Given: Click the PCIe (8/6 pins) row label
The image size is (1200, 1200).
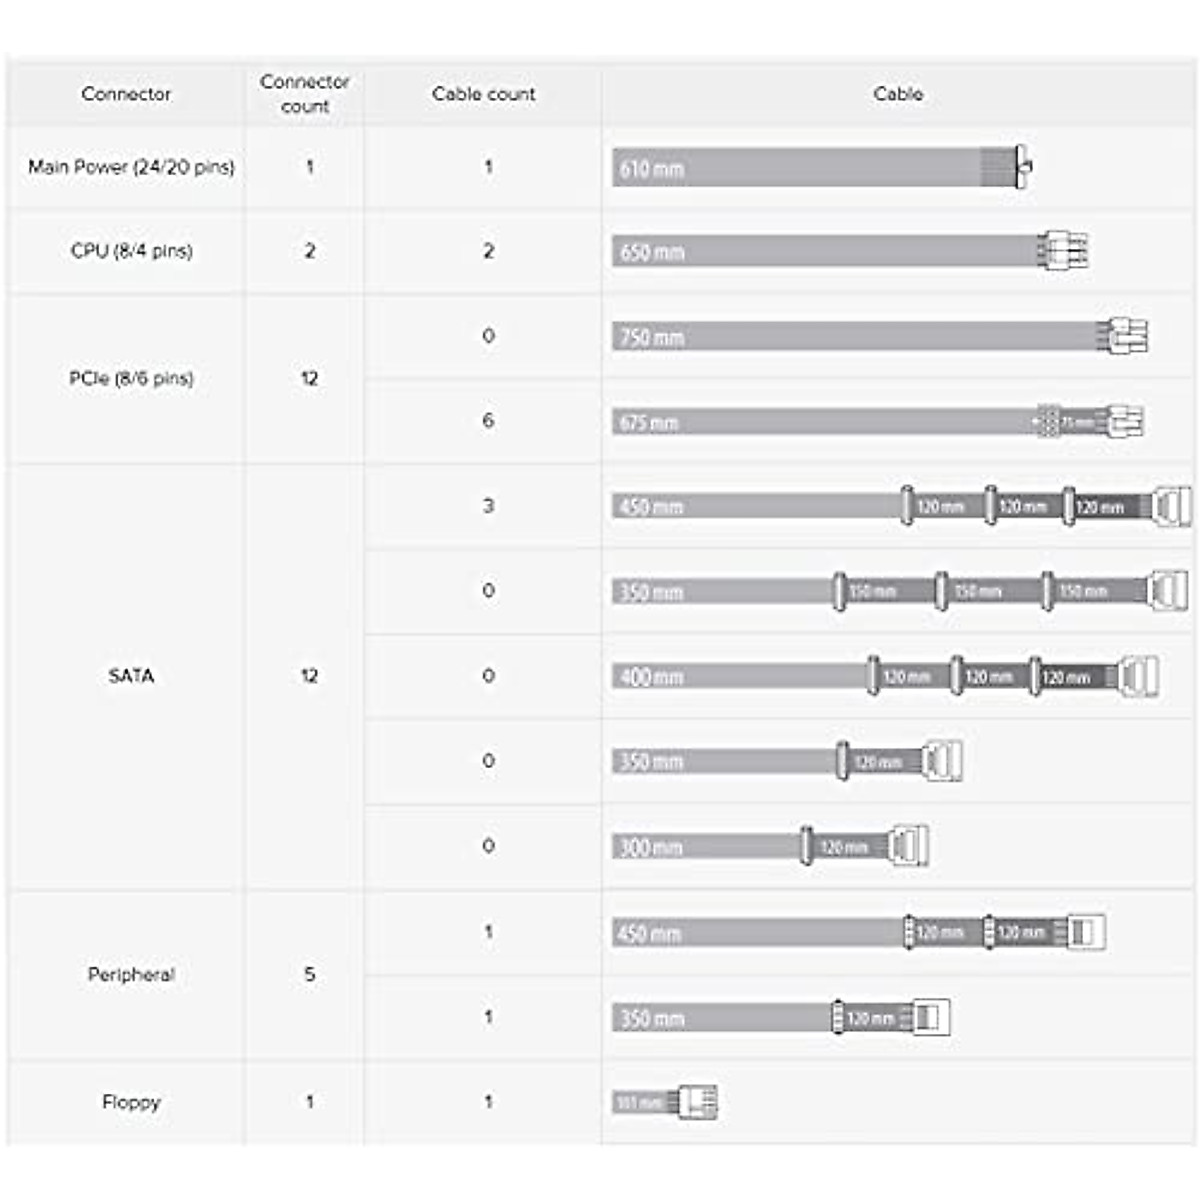Looking at the screenshot, I should [x=131, y=378].
